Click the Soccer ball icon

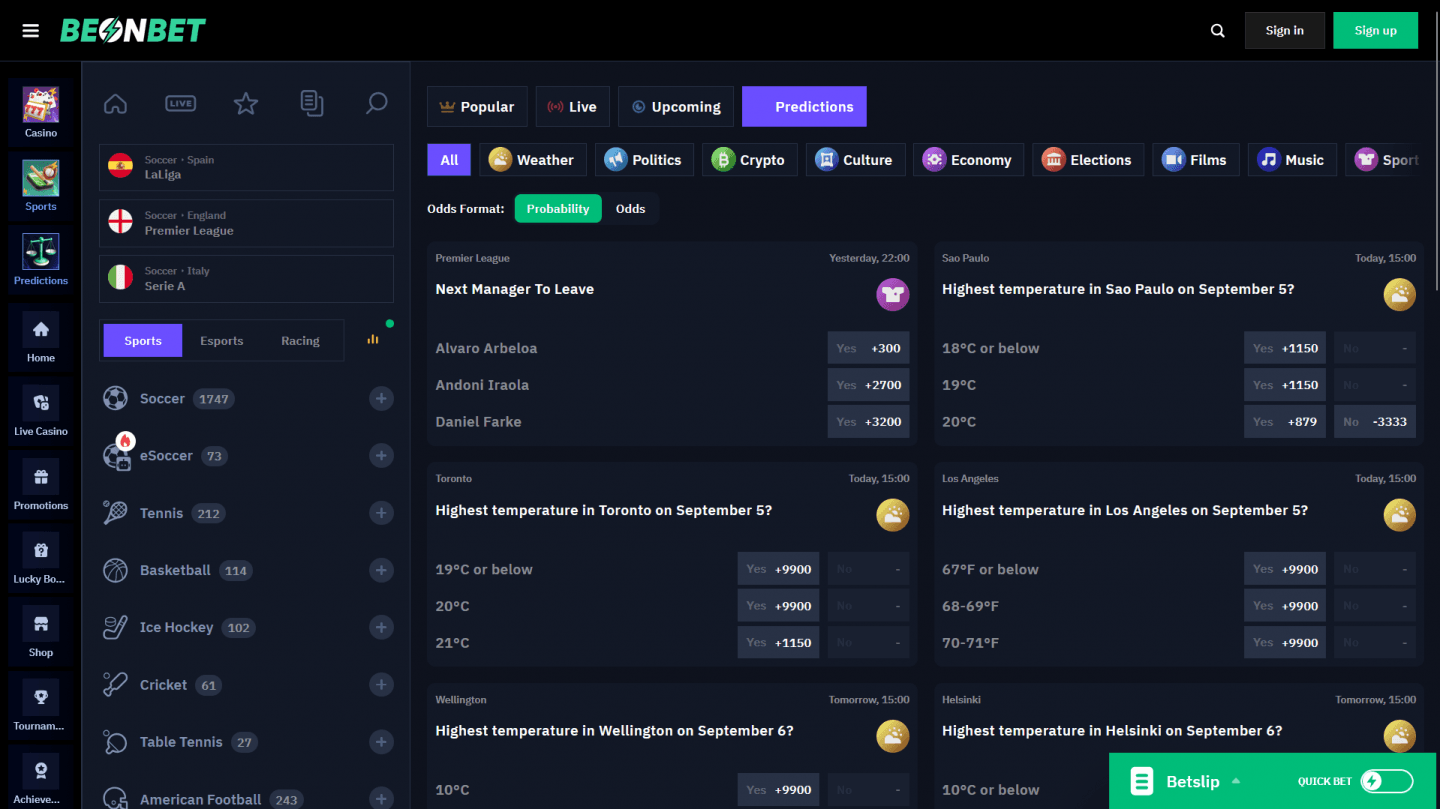(x=115, y=398)
